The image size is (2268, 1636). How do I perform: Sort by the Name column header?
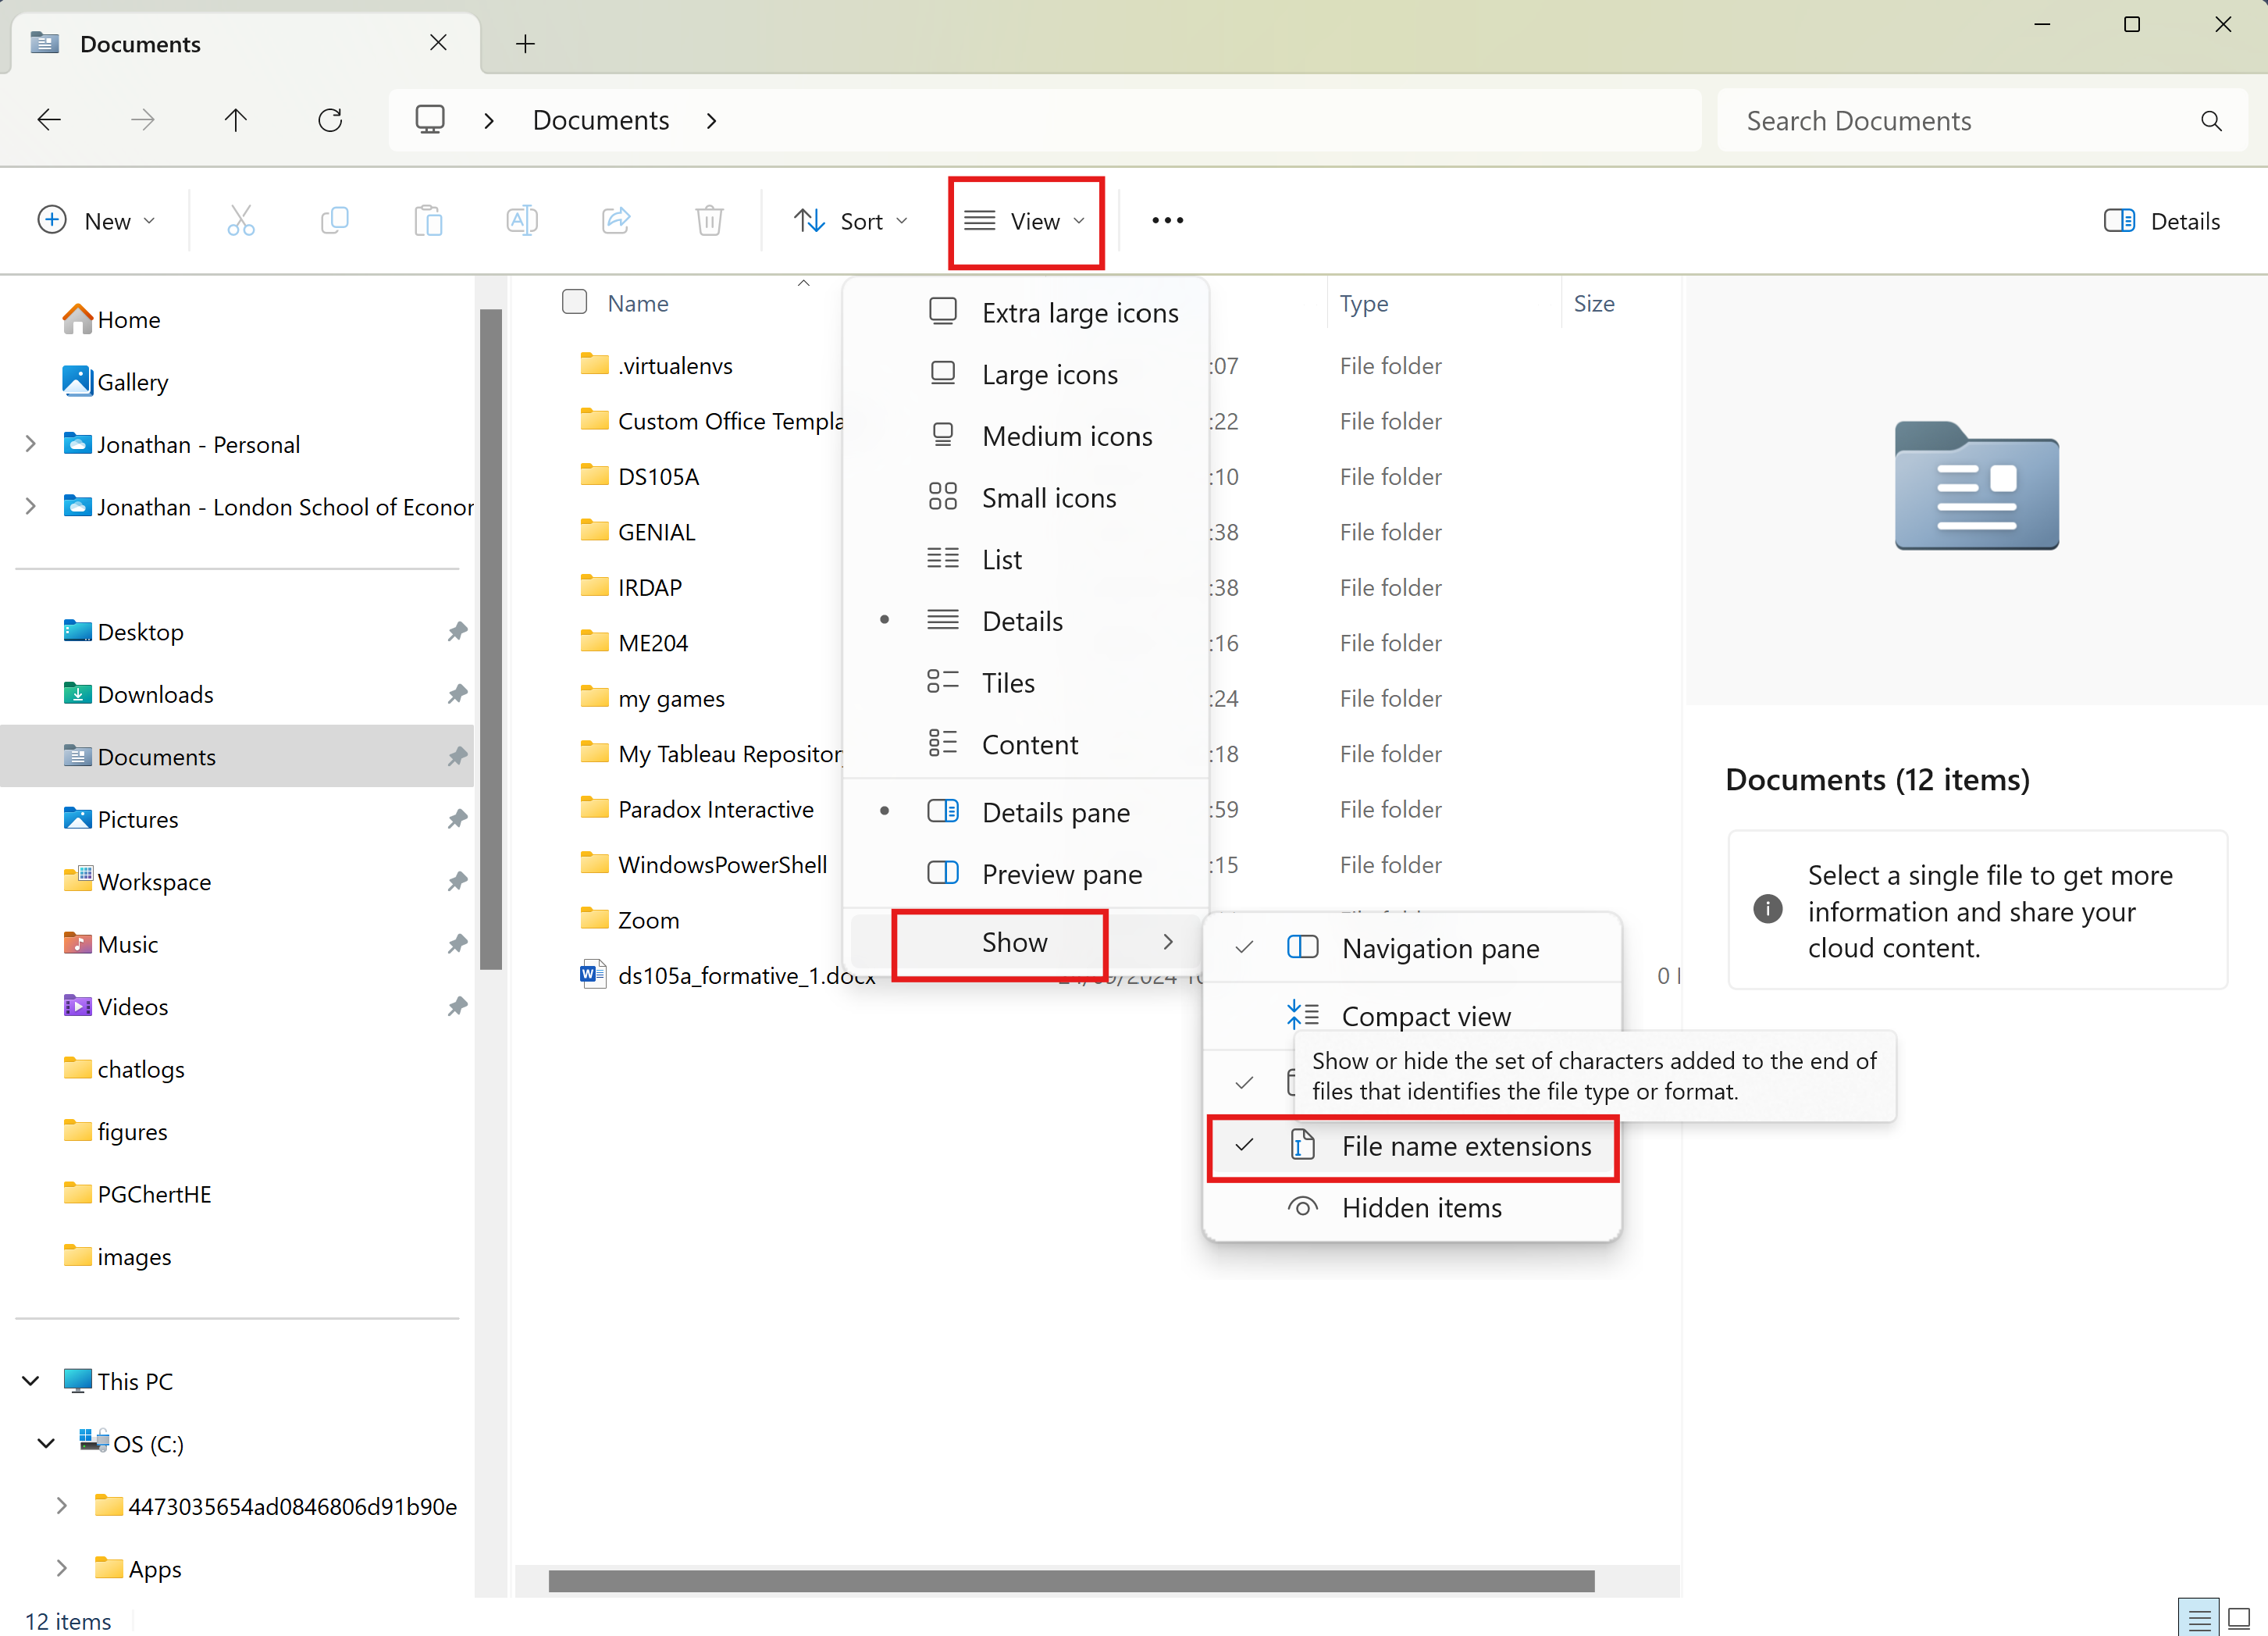pyautogui.click(x=638, y=303)
